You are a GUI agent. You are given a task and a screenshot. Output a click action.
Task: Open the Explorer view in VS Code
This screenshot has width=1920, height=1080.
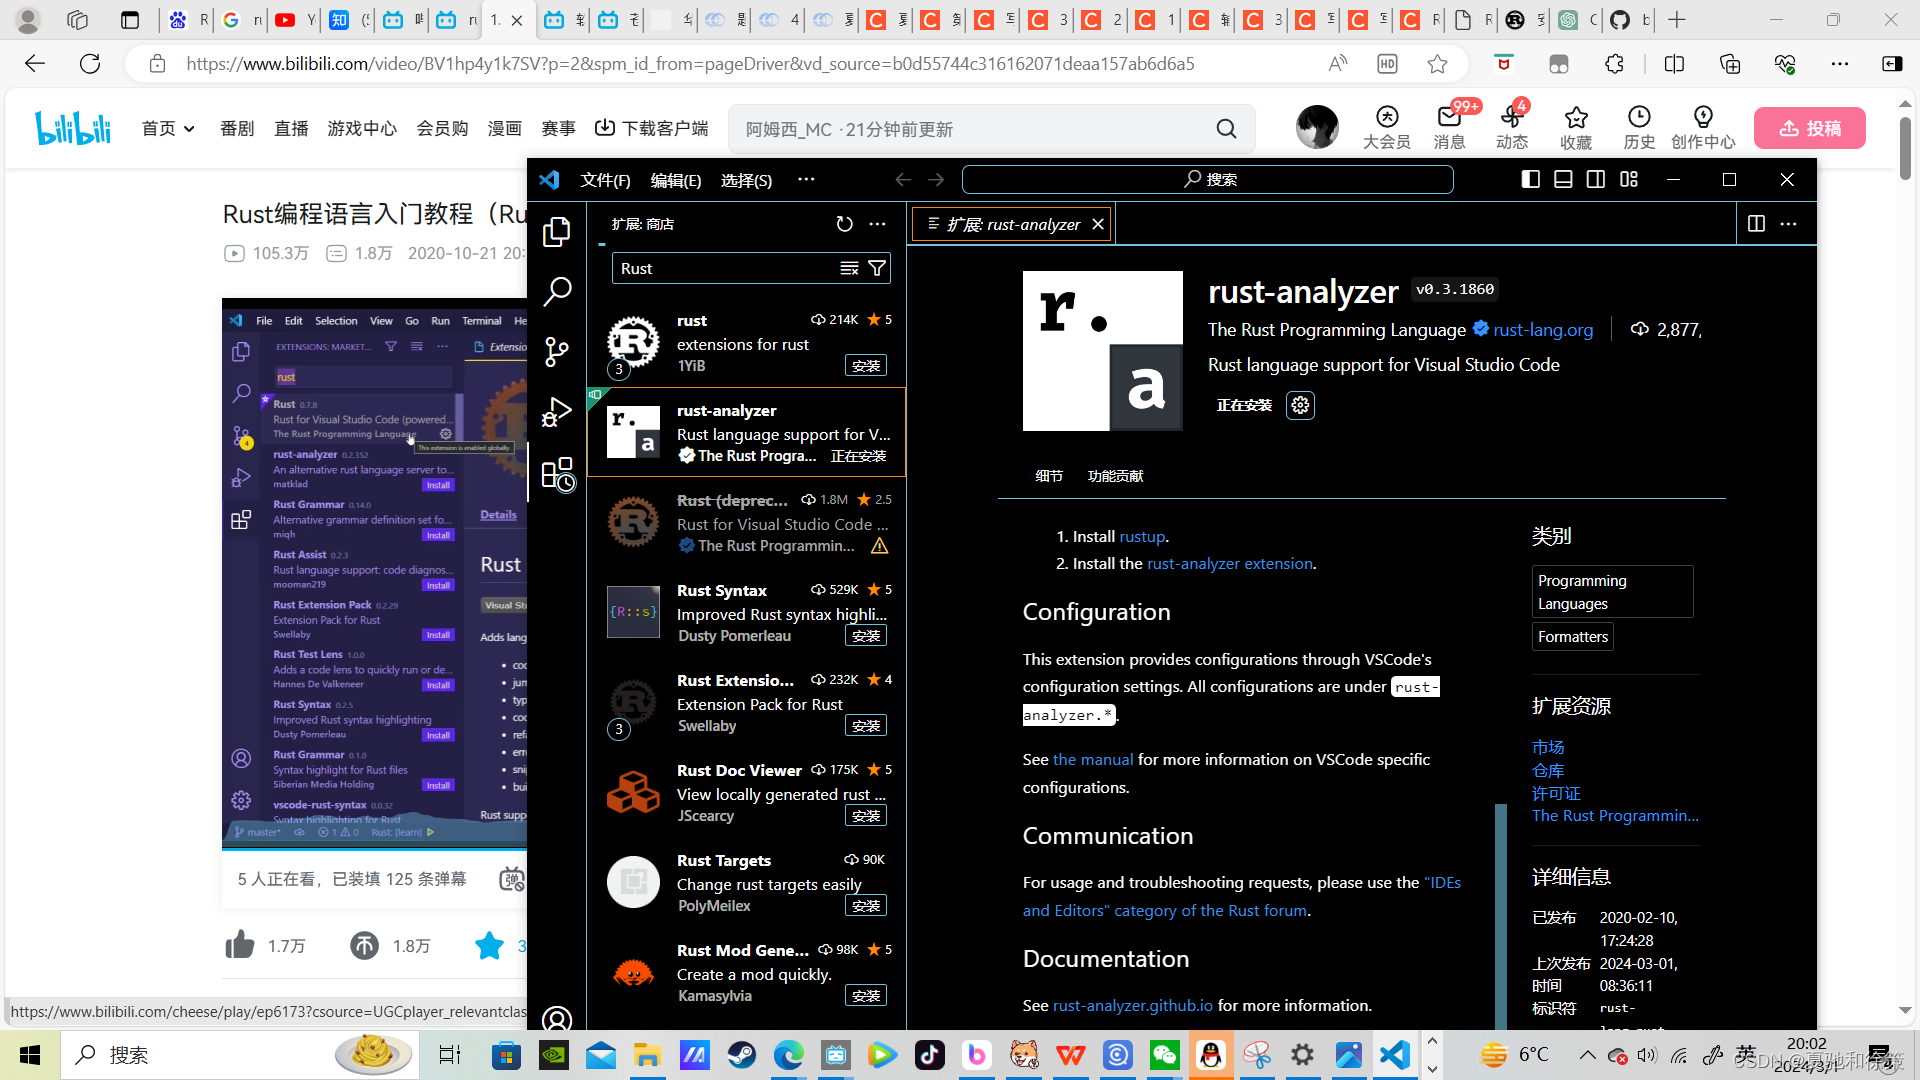point(557,231)
